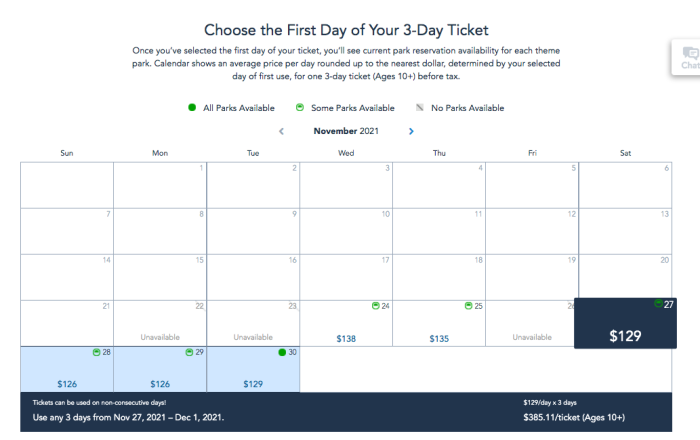
Task: Click the availability icon on November 28
Action: click(96, 352)
